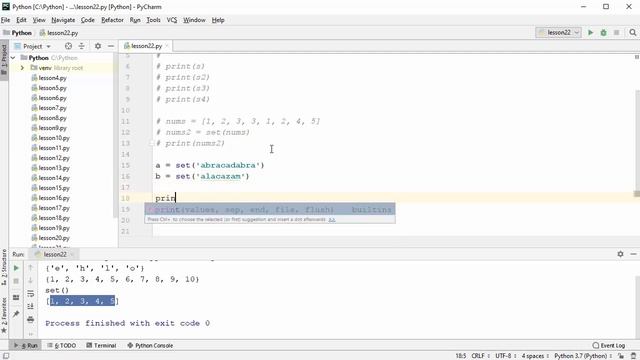Open lesson7.py in project tree
The image size is (640, 360).
pyautogui.click(x=52, y=108)
